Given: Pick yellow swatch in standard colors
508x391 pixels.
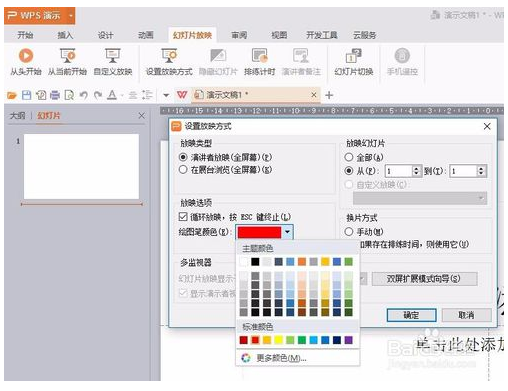Looking at the screenshot, I should (x=279, y=340).
